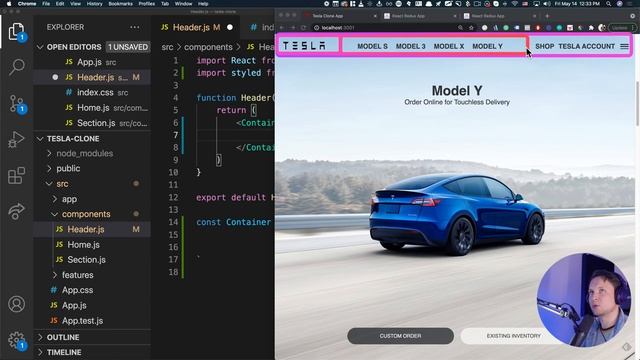Open the History menu in the menu bar
This screenshot has height=360, width=640.
coord(94,4)
